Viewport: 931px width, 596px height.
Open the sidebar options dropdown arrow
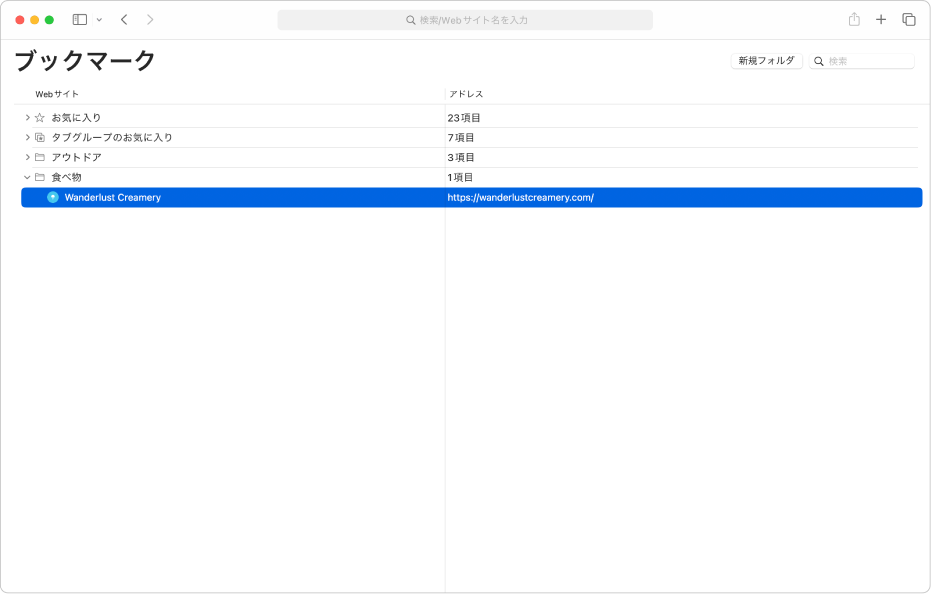(99, 20)
